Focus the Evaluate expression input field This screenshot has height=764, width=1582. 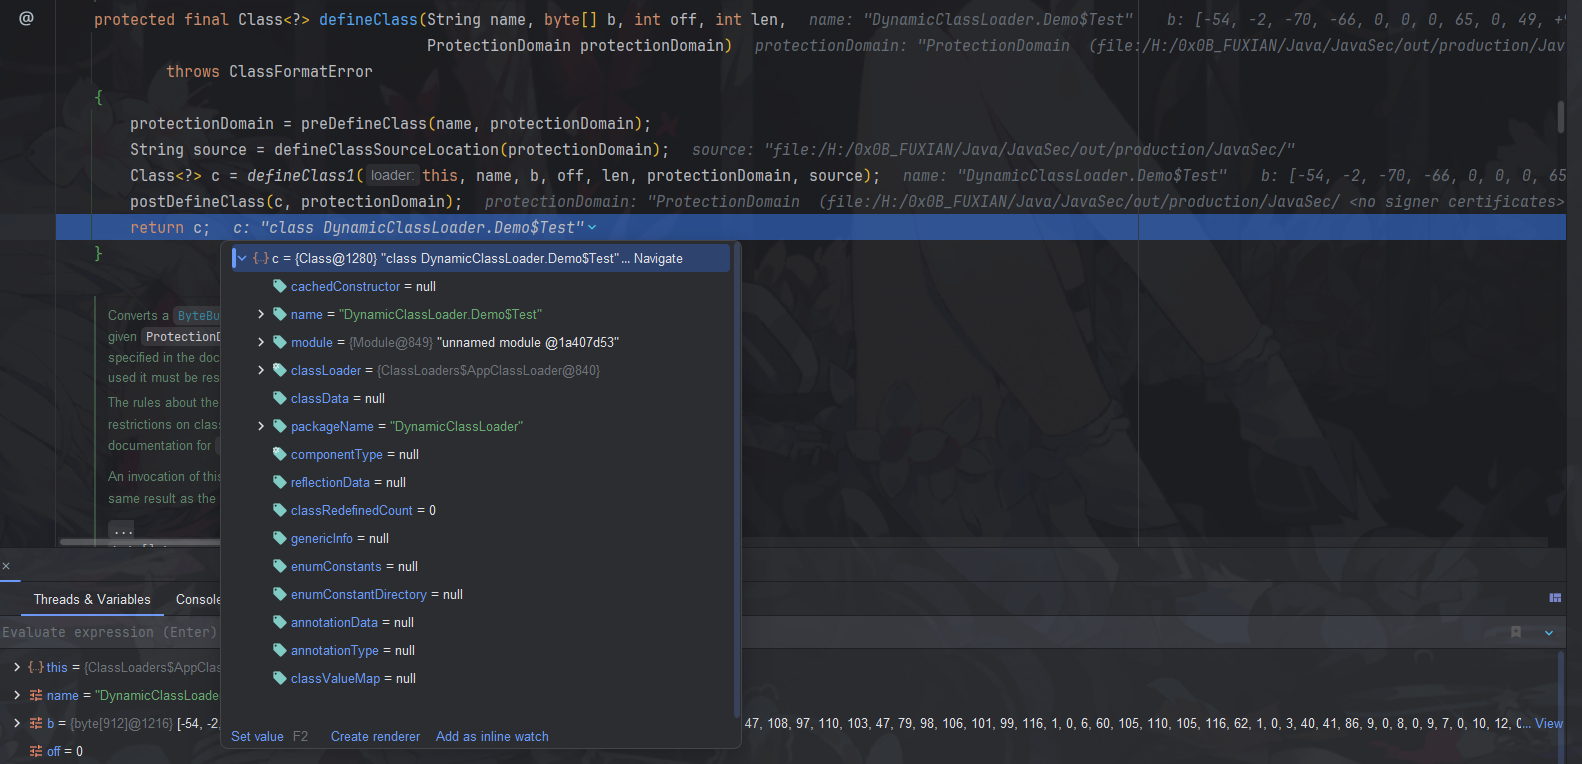(750, 632)
